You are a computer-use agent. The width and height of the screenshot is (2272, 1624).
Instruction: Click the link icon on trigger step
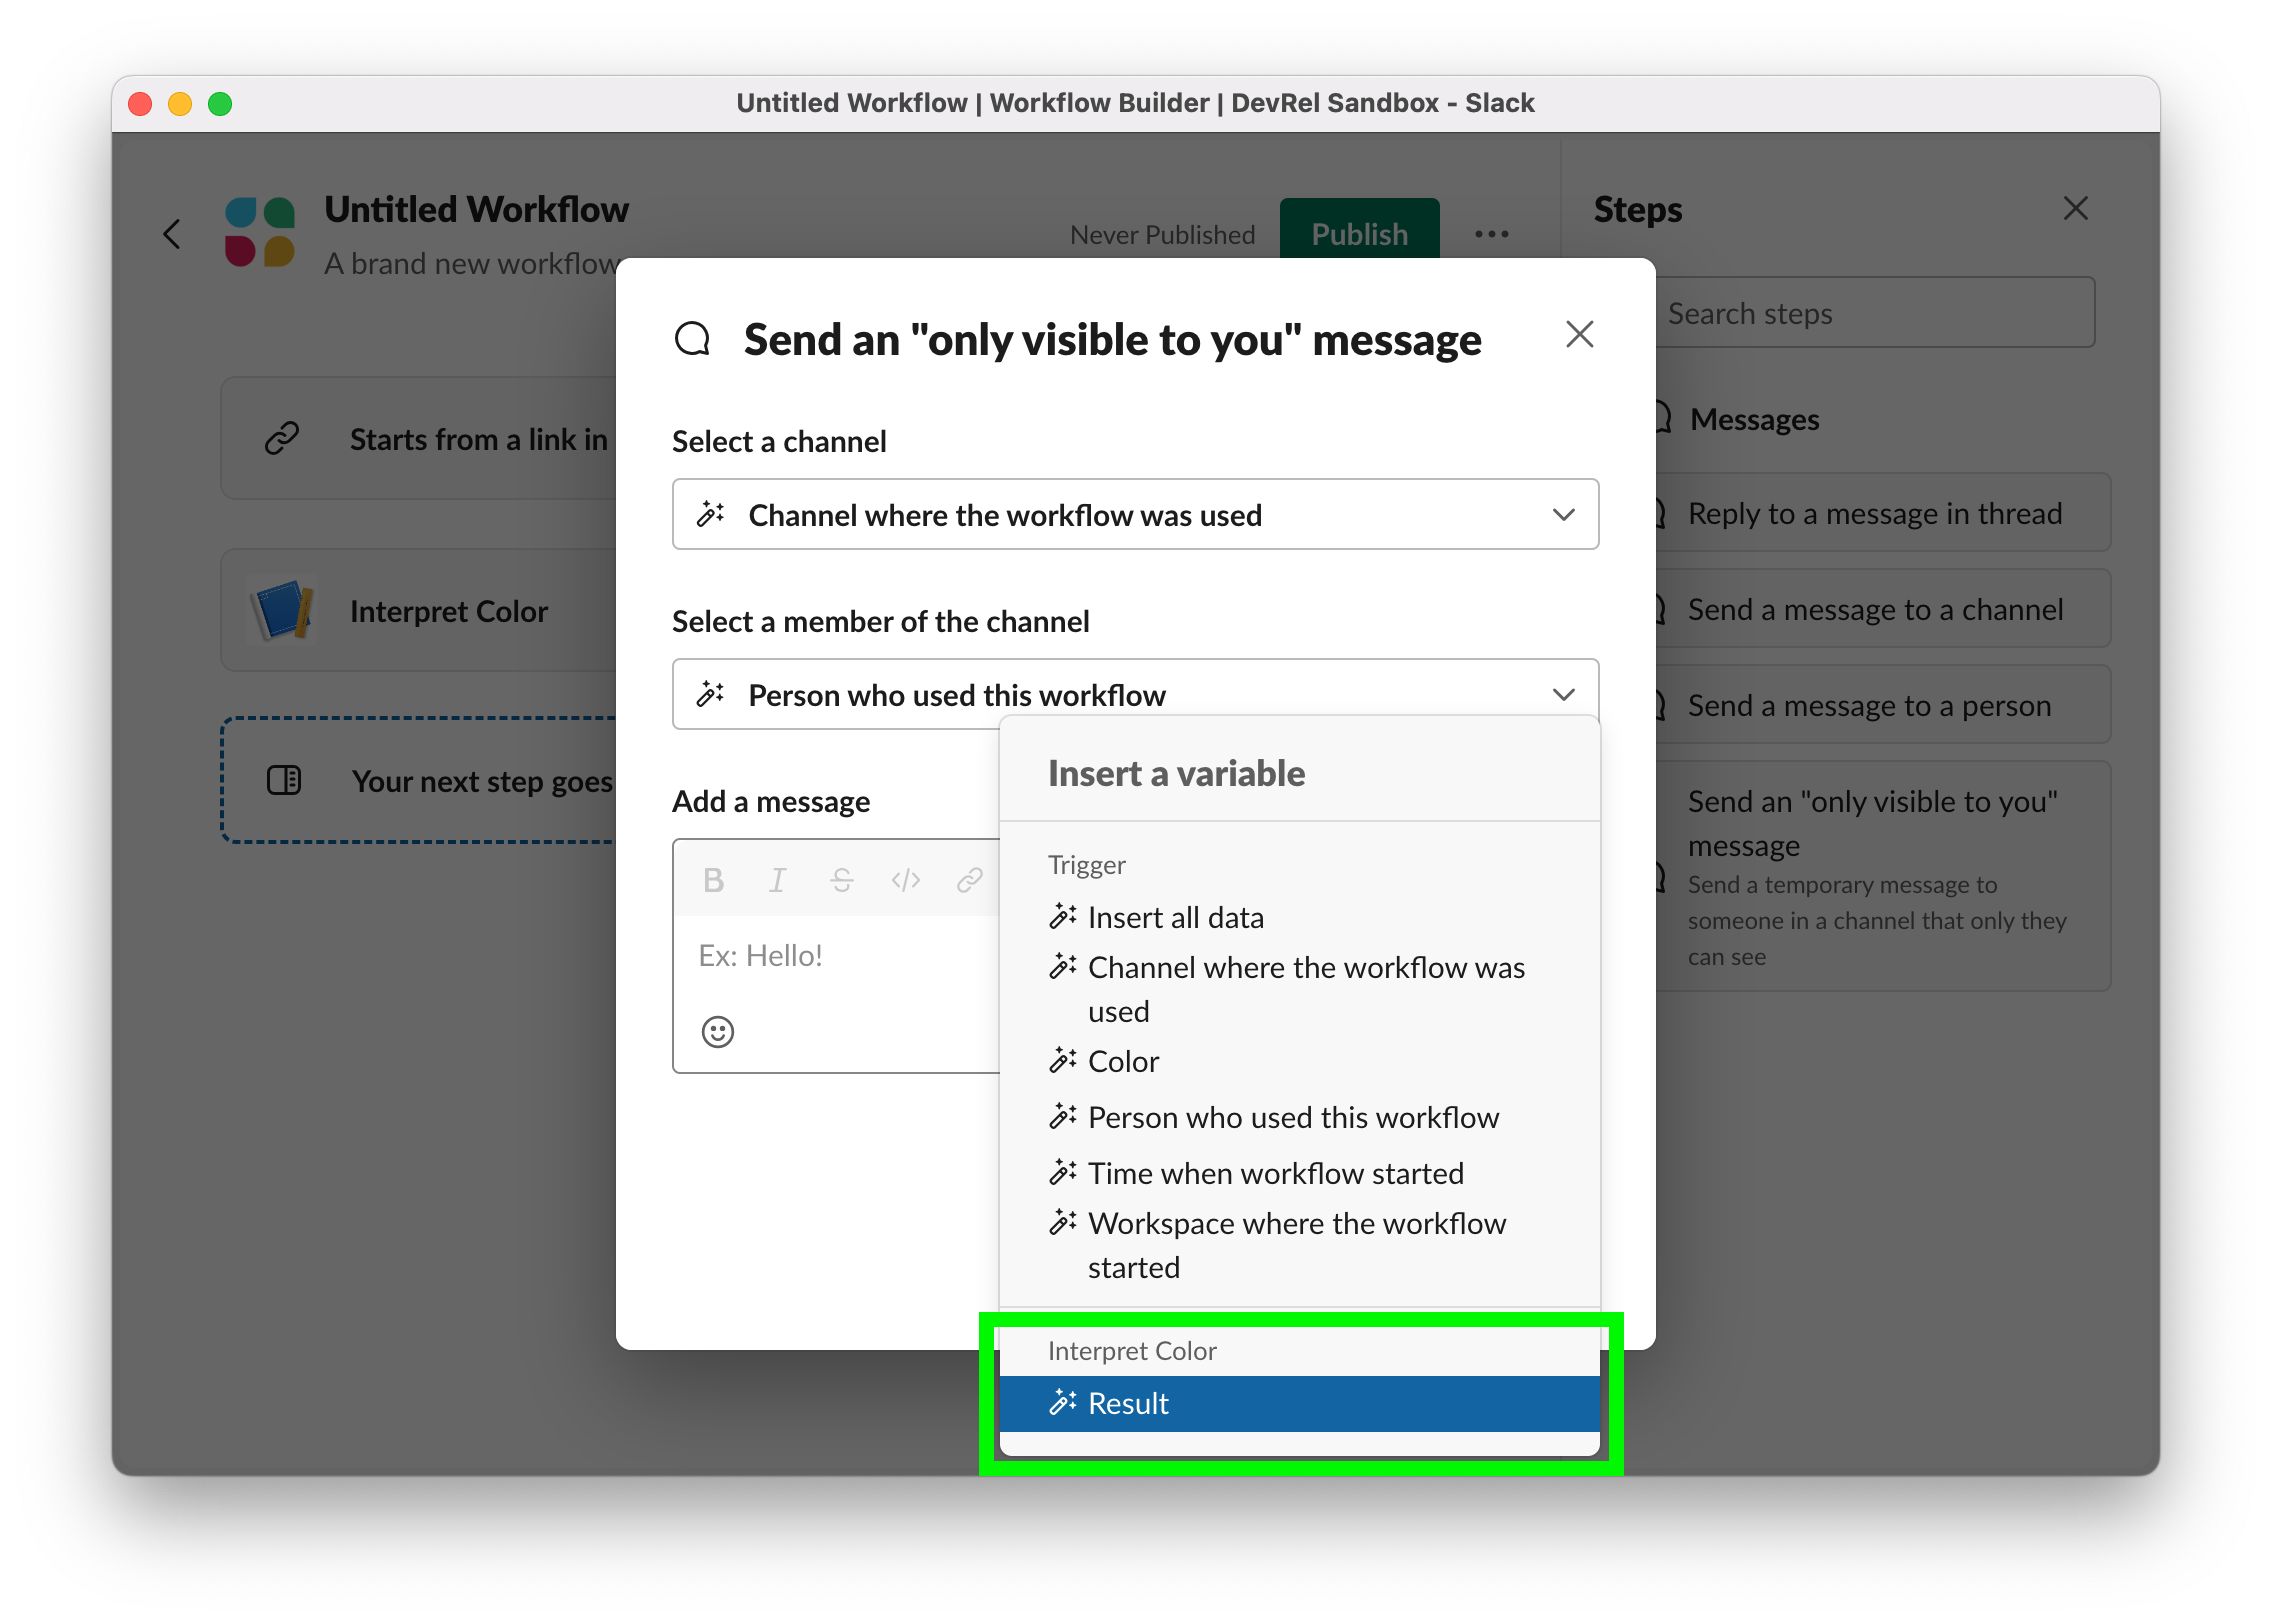pos(282,438)
